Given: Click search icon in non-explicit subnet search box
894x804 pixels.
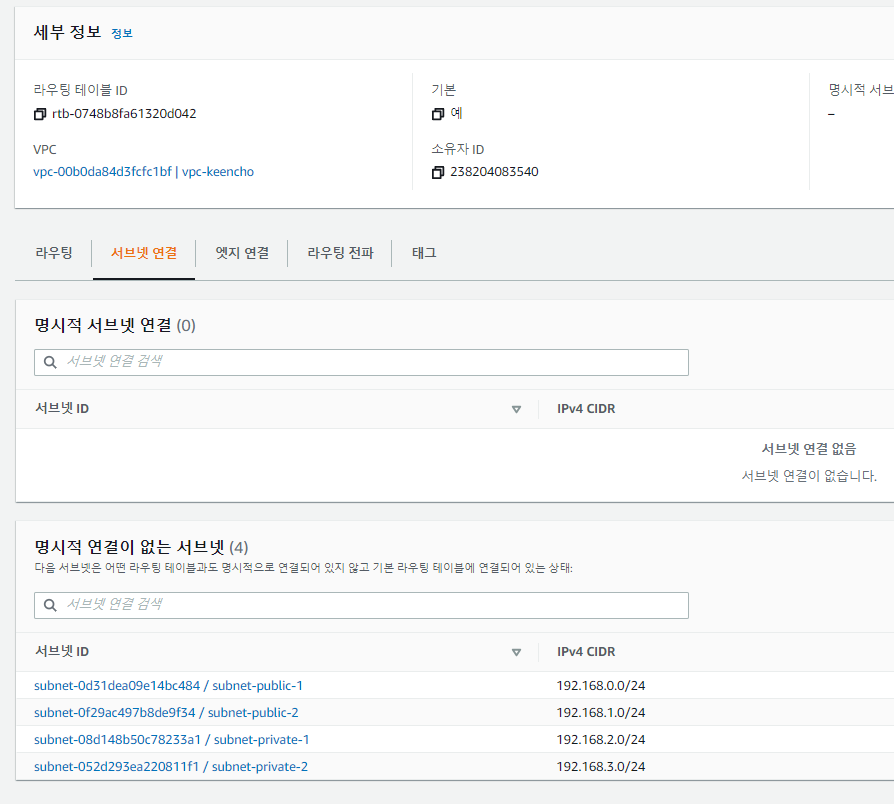Looking at the screenshot, I should click(x=50, y=605).
